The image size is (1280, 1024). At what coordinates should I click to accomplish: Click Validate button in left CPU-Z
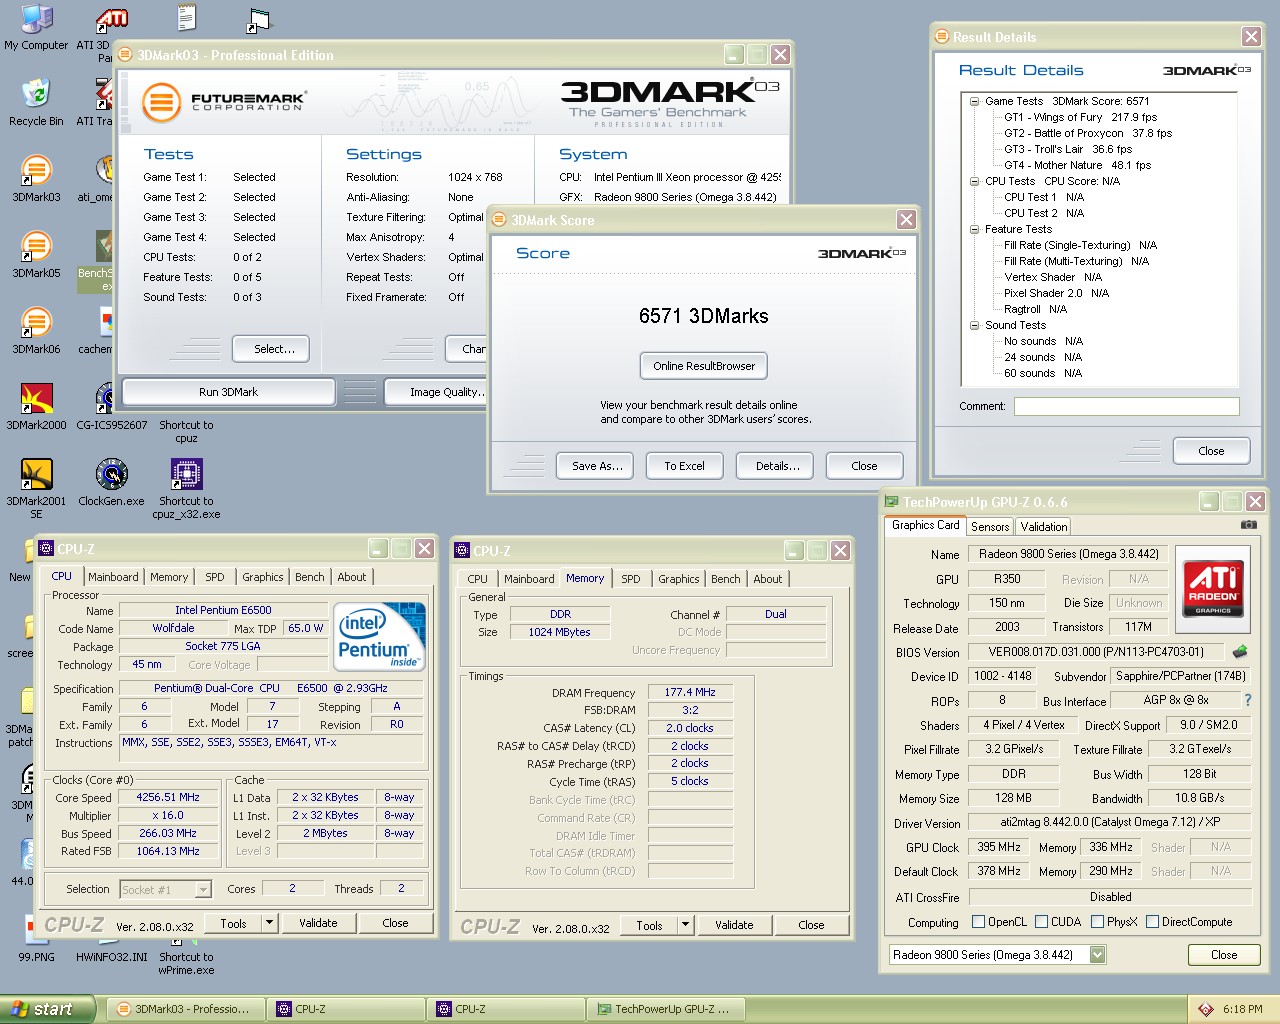click(x=318, y=923)
